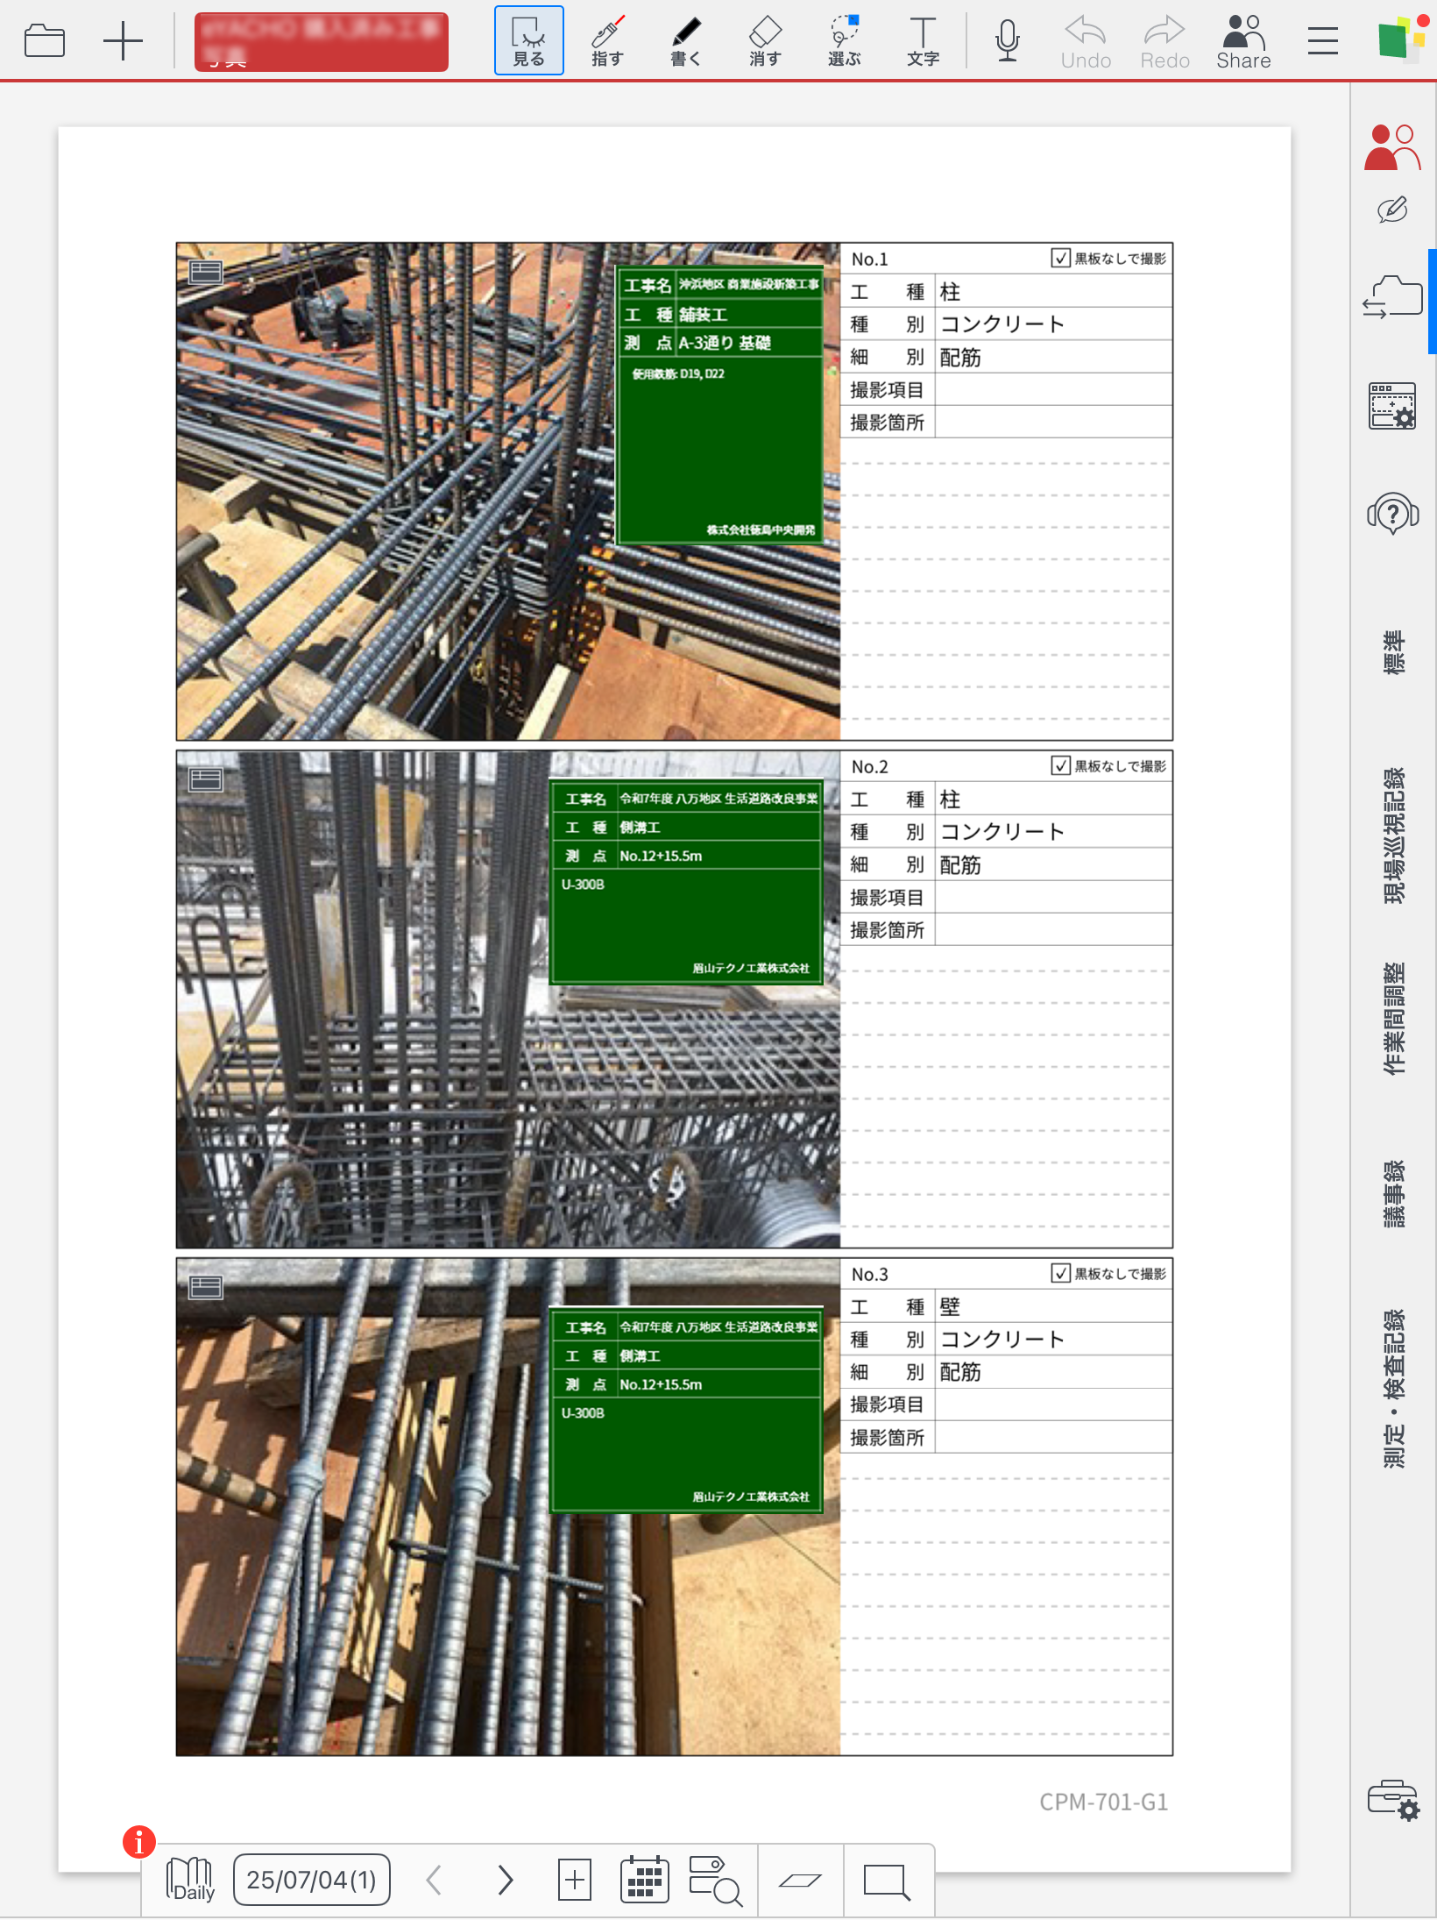
Task: Open the form settings icon with gear
Action: tap(1392, 406)
